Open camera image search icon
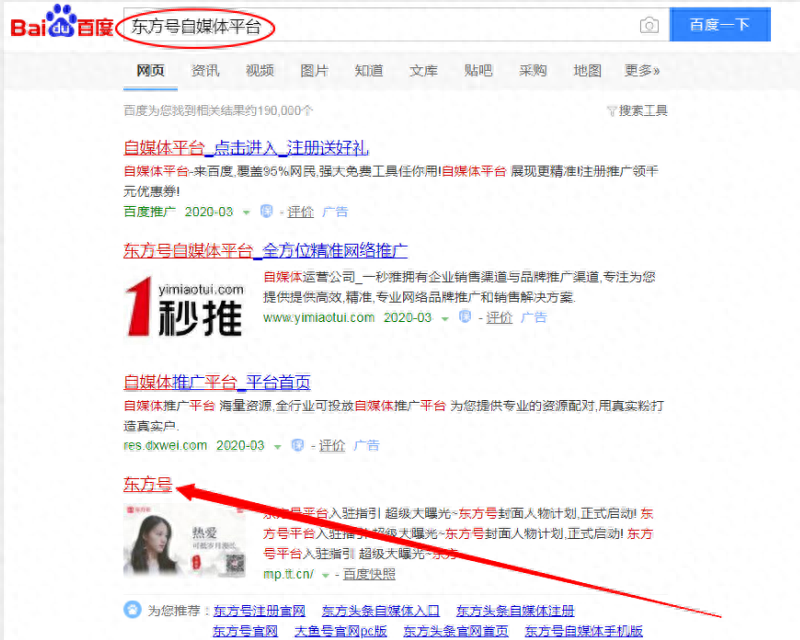Viewport: 800px width, 640px height. (x=649, y=25)
